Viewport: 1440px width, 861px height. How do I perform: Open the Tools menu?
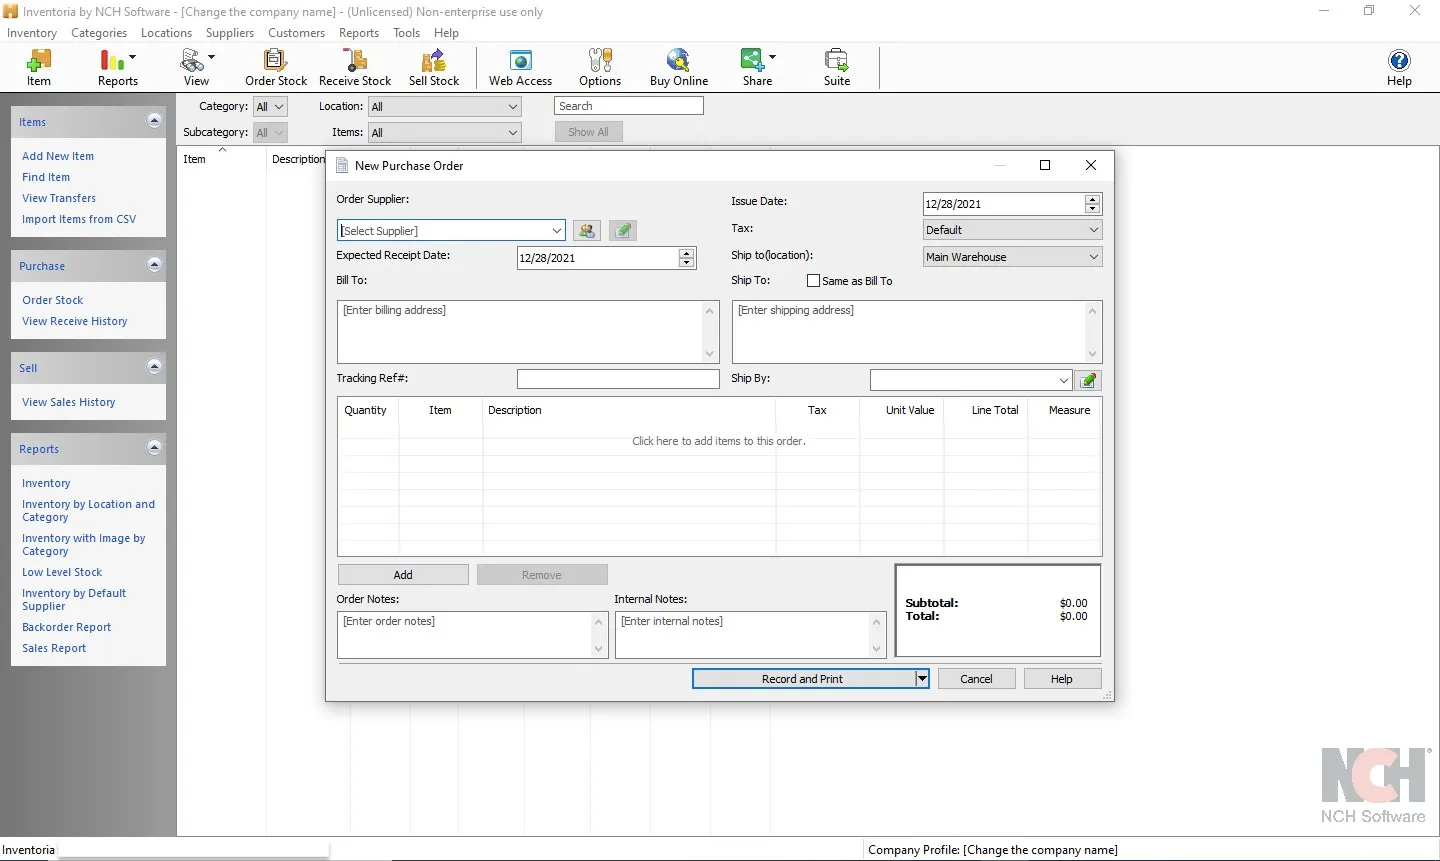[x=406, y=32]
